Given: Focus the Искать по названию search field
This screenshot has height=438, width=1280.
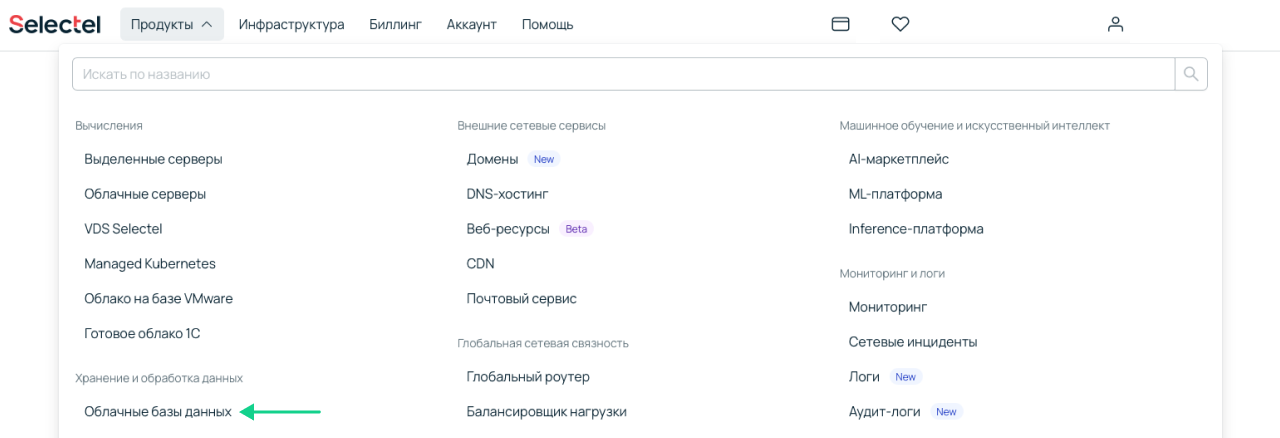Looking at the screenshot, I should pos(623,74).
